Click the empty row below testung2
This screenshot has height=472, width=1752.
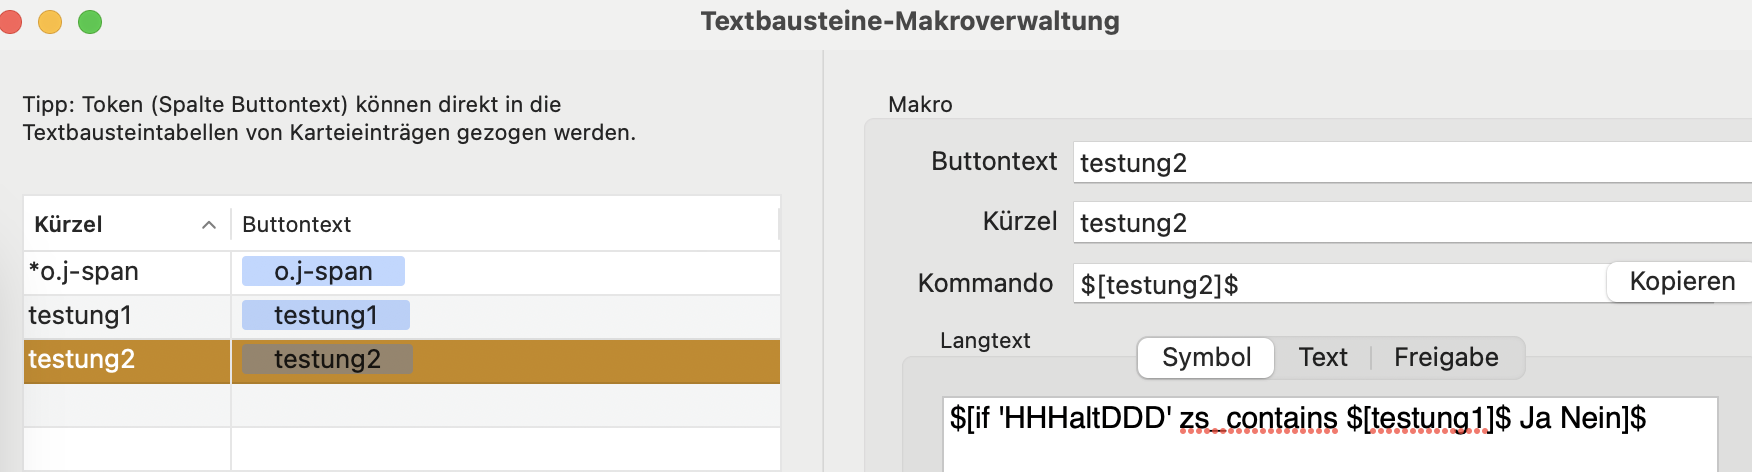[x=402, y=406]
